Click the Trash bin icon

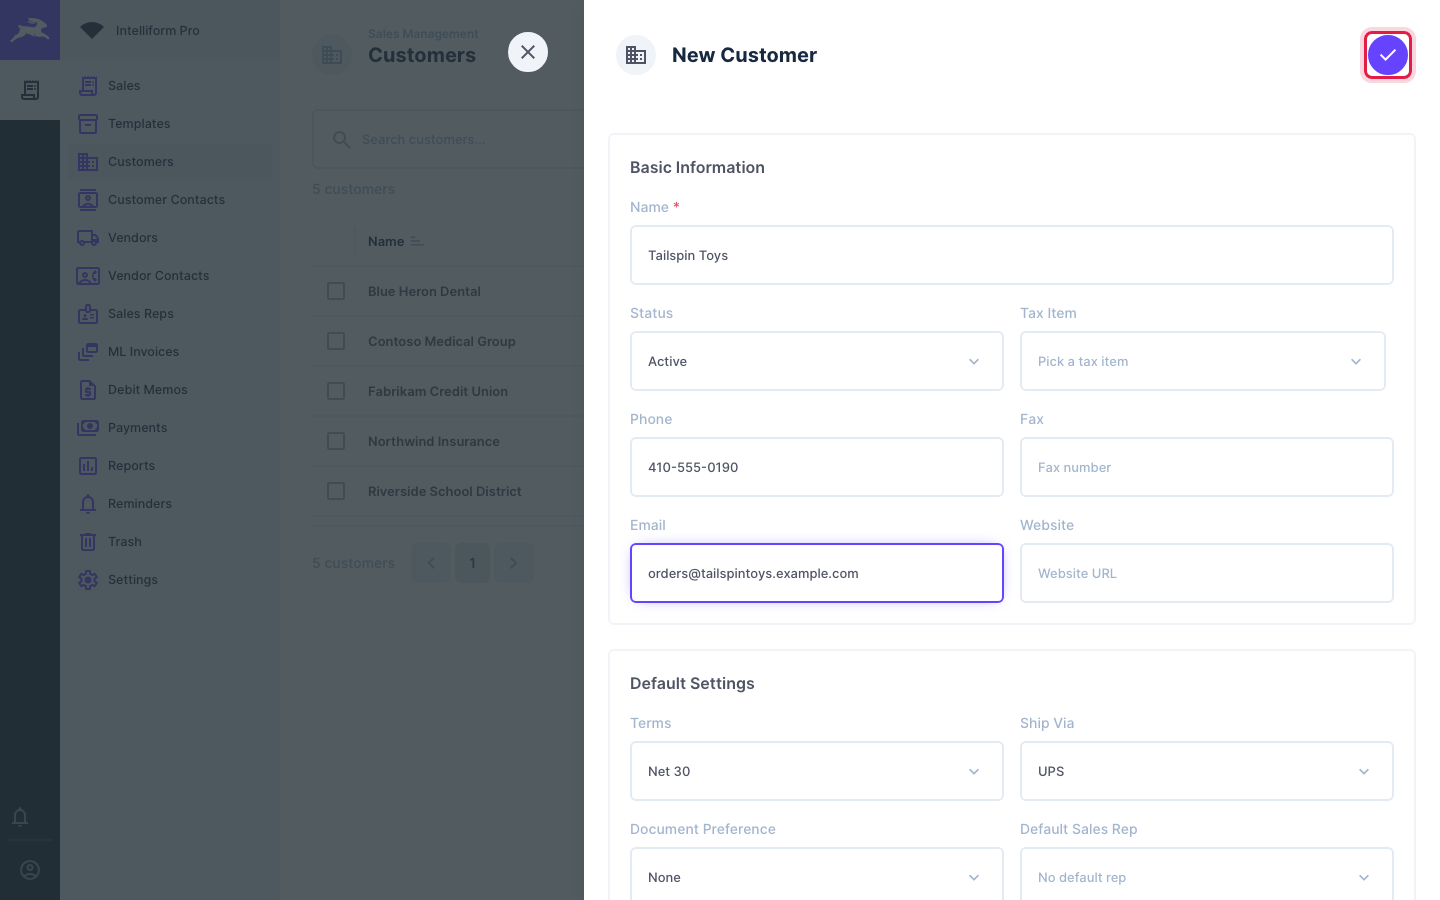click(88, 542)
